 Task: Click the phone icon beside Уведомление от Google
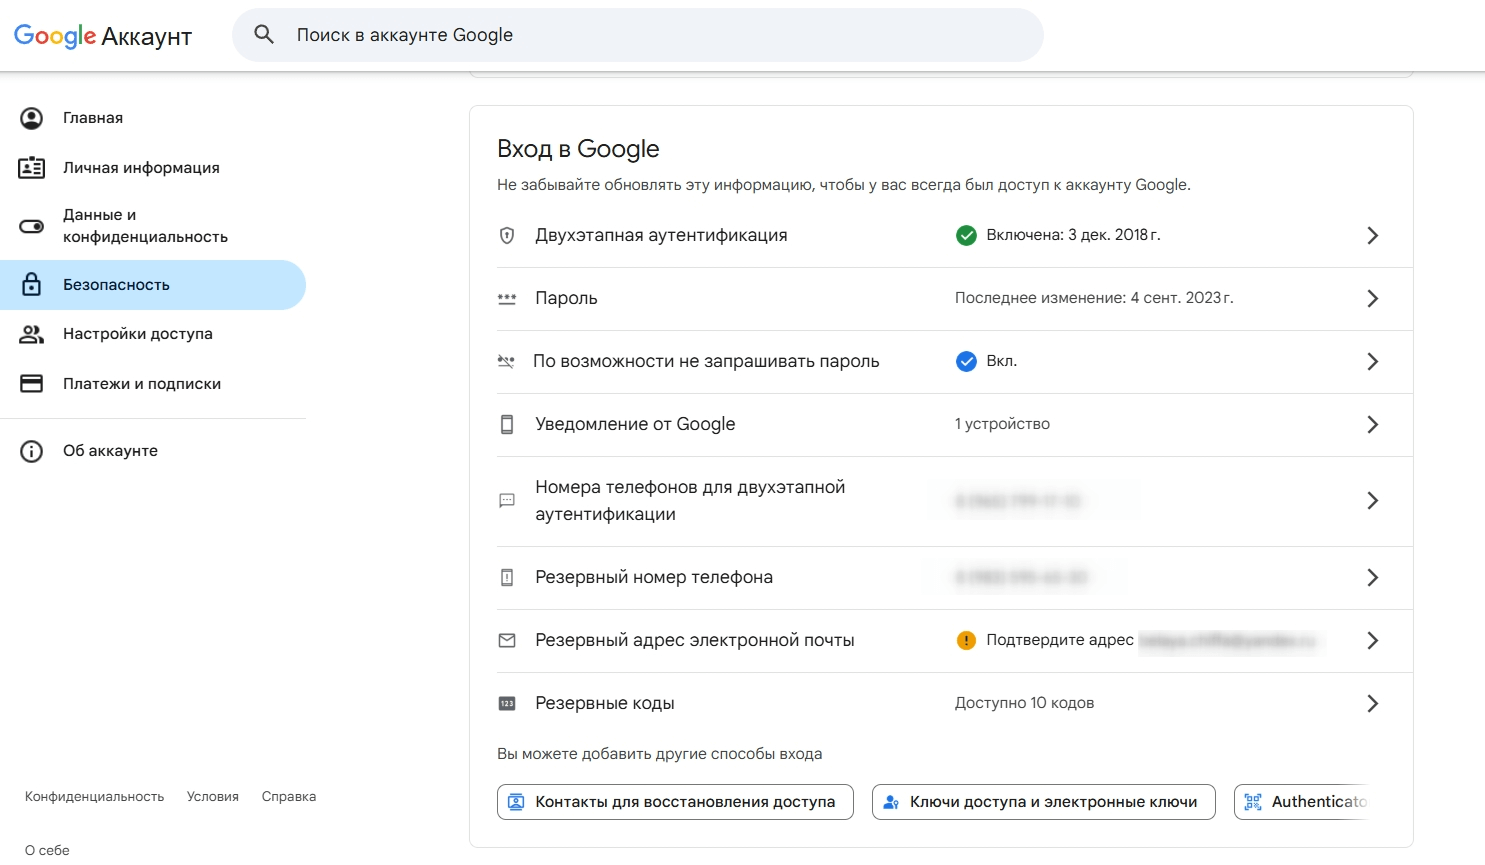pyautogui.click(x=507, y=425)
